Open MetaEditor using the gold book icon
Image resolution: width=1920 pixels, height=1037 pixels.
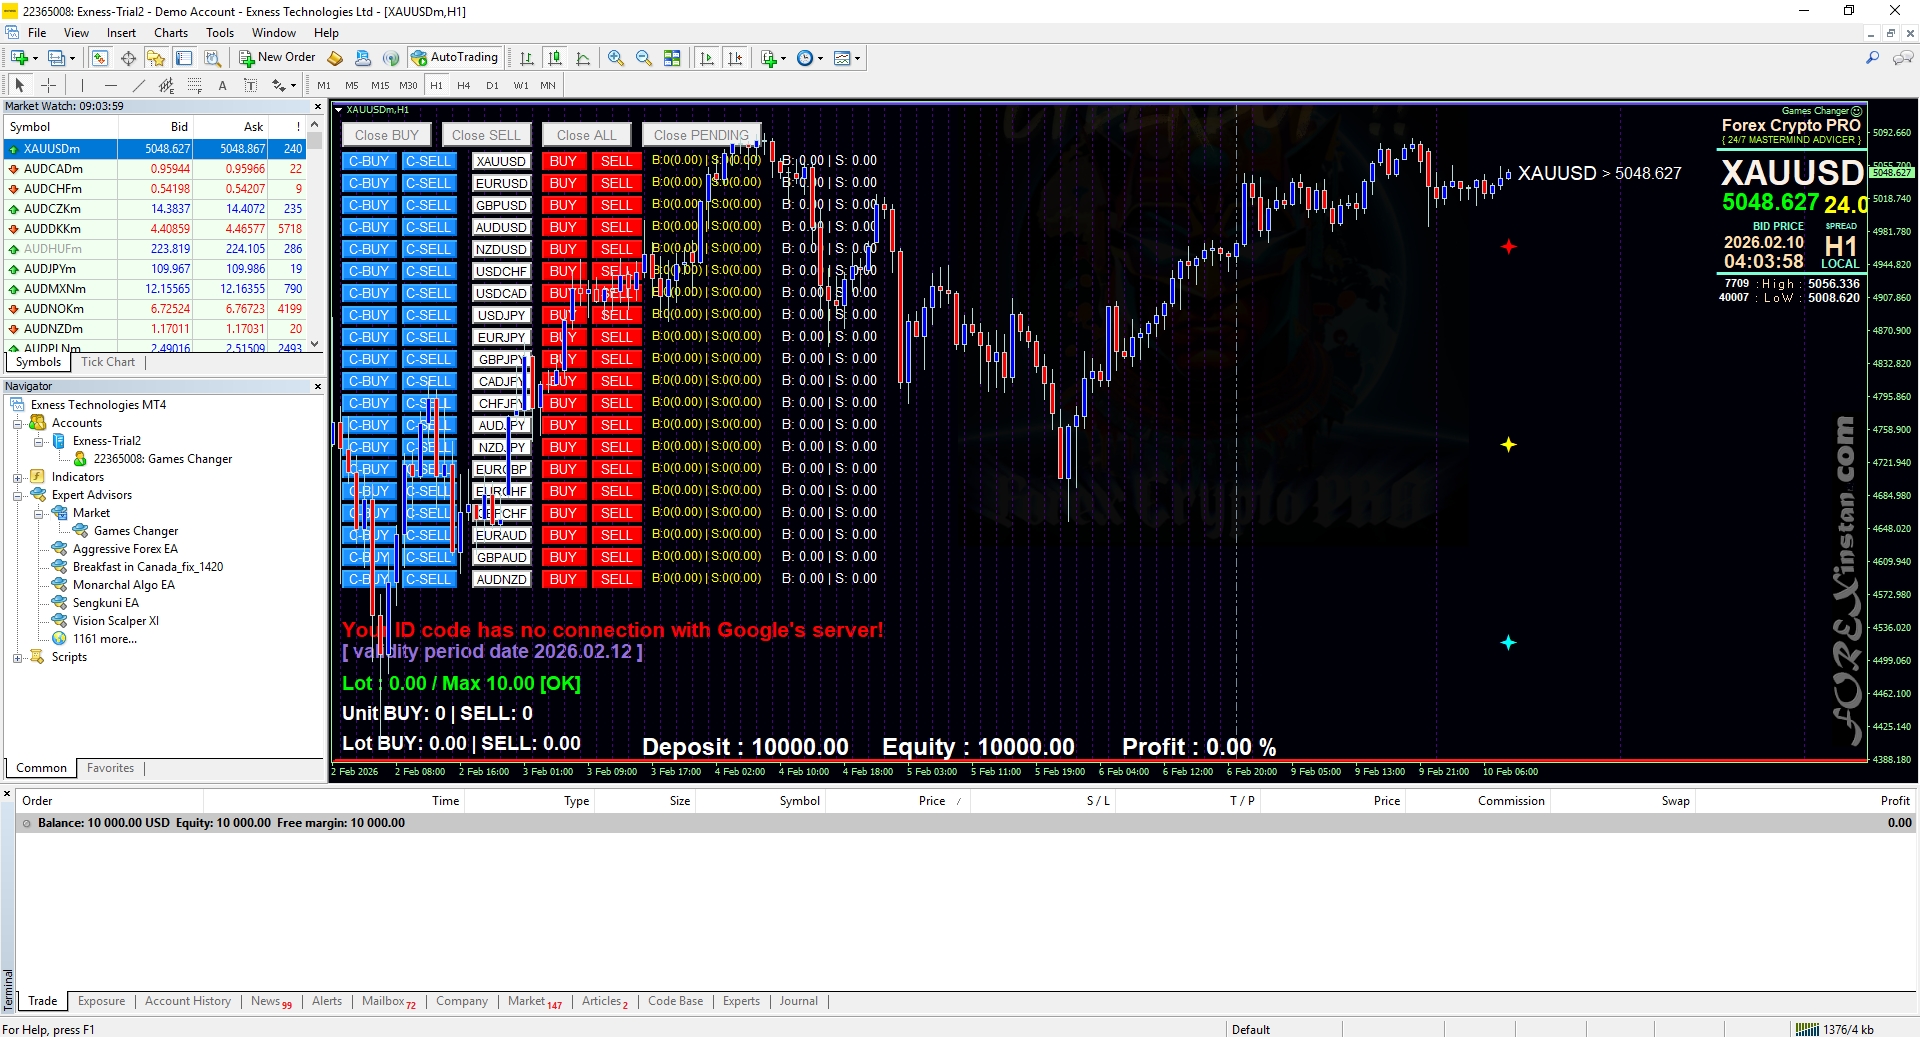tap(336, 58)
